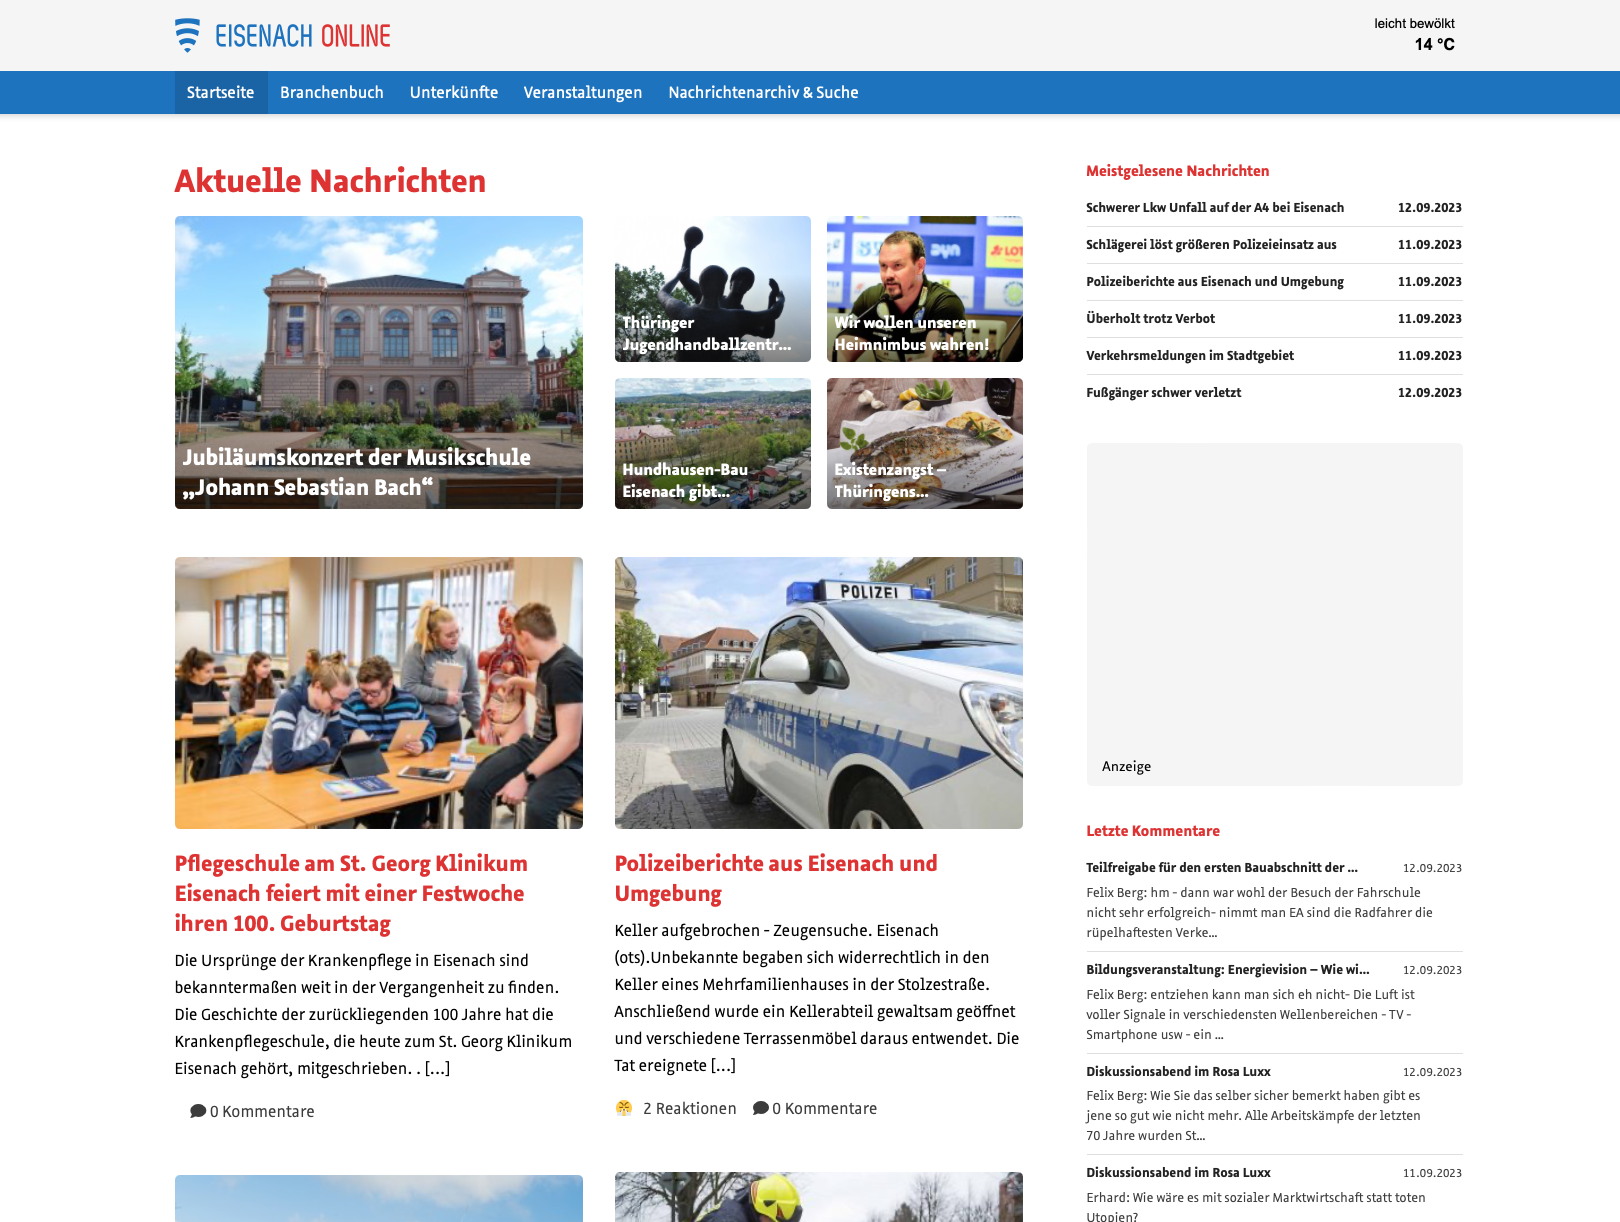This screenshot has height=1222, width=1620.
Task: Open Veranstaltungen in the navigation bar
Action: click(583, 92)
